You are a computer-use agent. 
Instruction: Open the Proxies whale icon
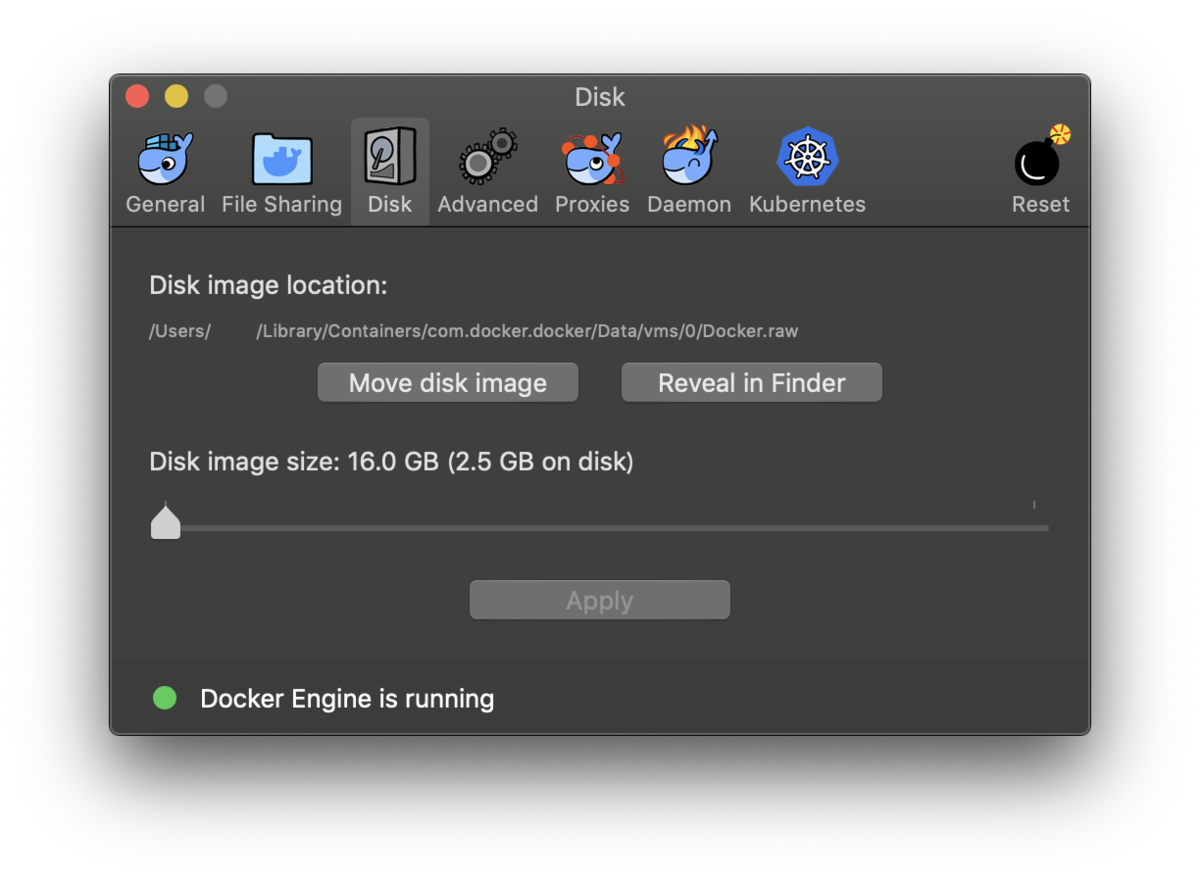(x=592, y=159)
